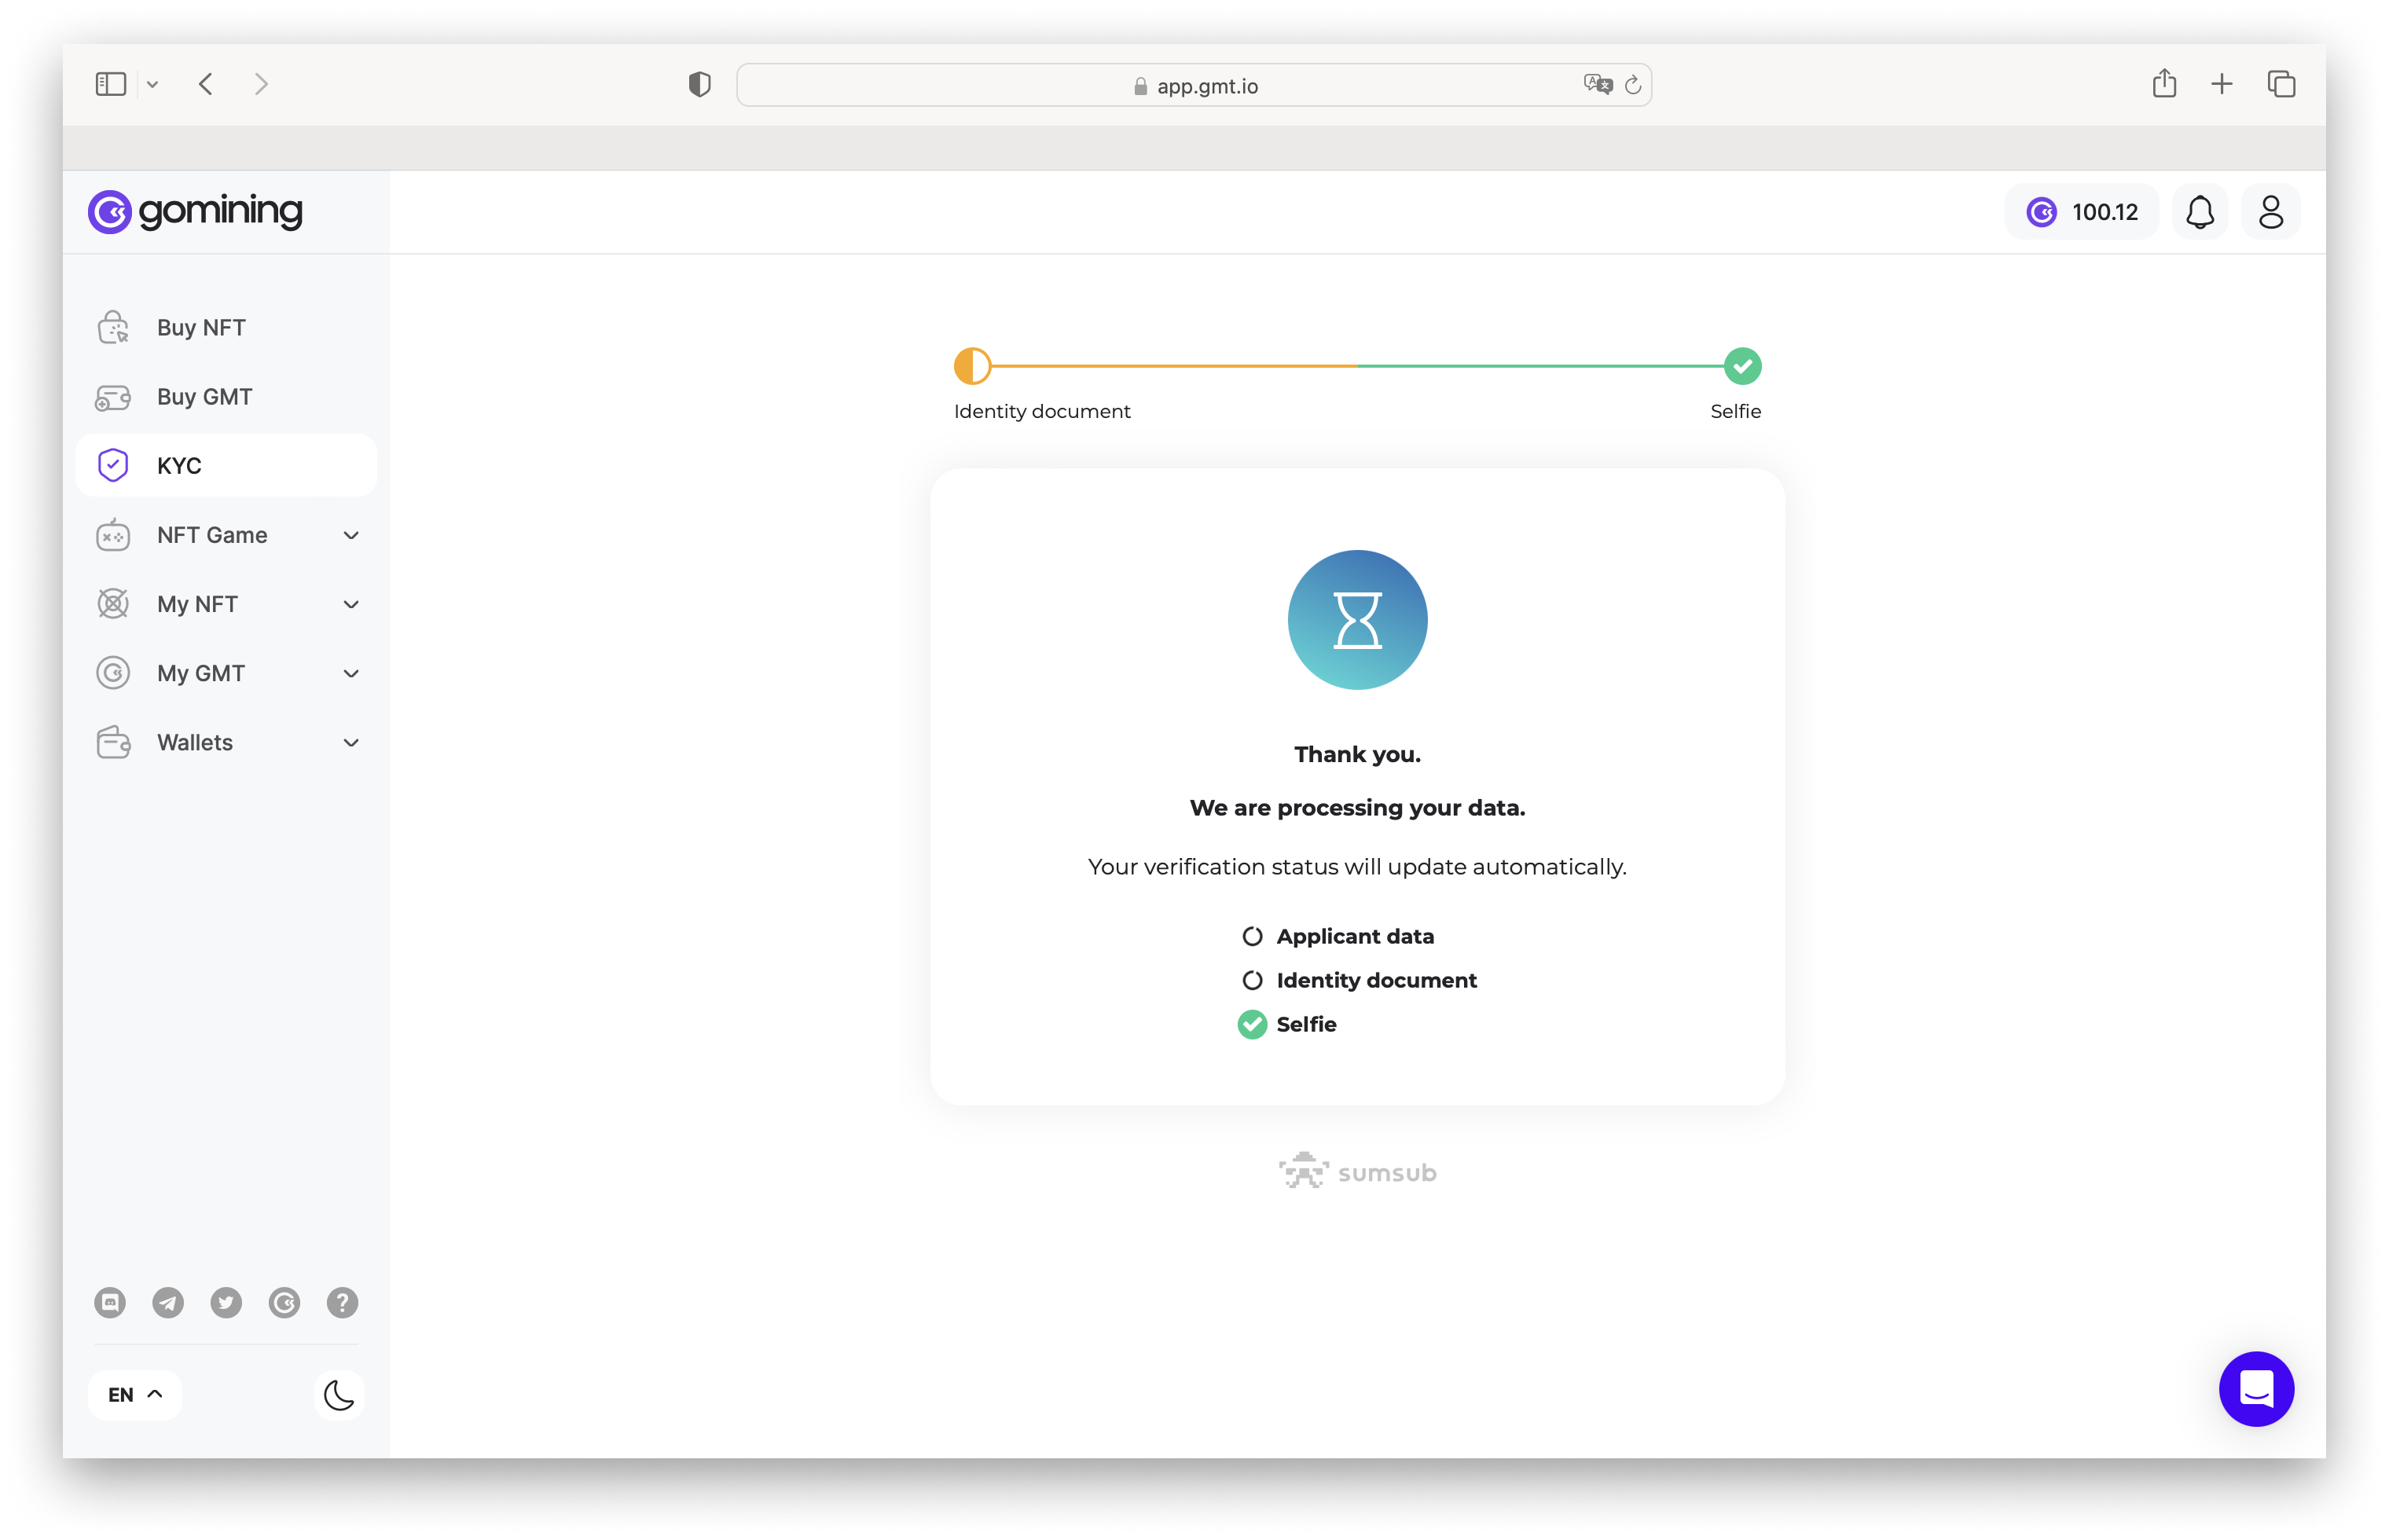Click the Selfie completed checkmark in list

coord(1252,1024)
